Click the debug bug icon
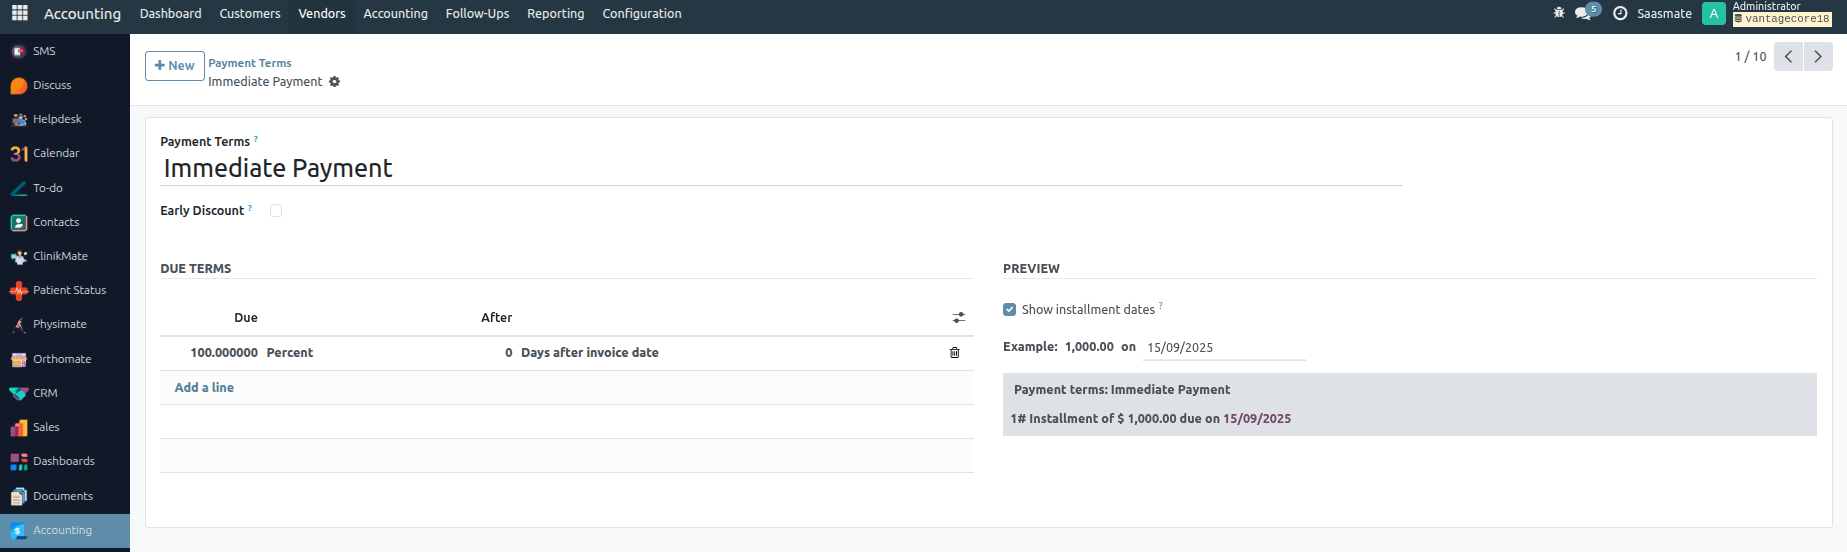This screenshot has height=552, width=1847. (x=1558, y=13)
